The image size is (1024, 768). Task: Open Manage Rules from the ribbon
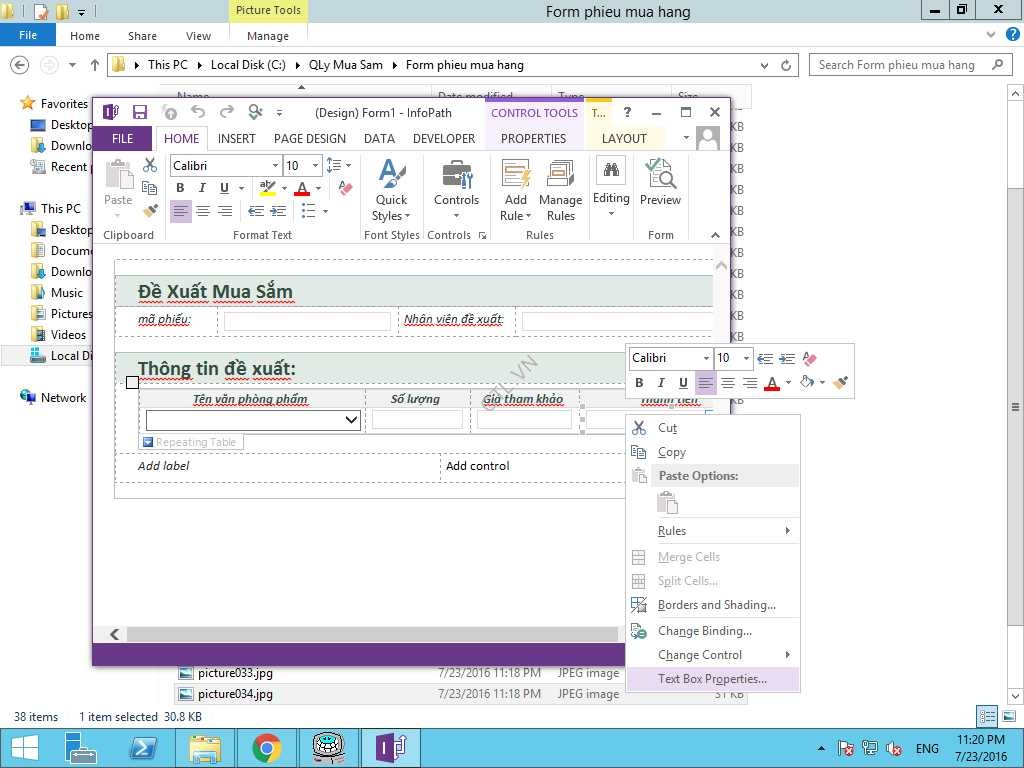pyautogui.click(x=560, y=191)
